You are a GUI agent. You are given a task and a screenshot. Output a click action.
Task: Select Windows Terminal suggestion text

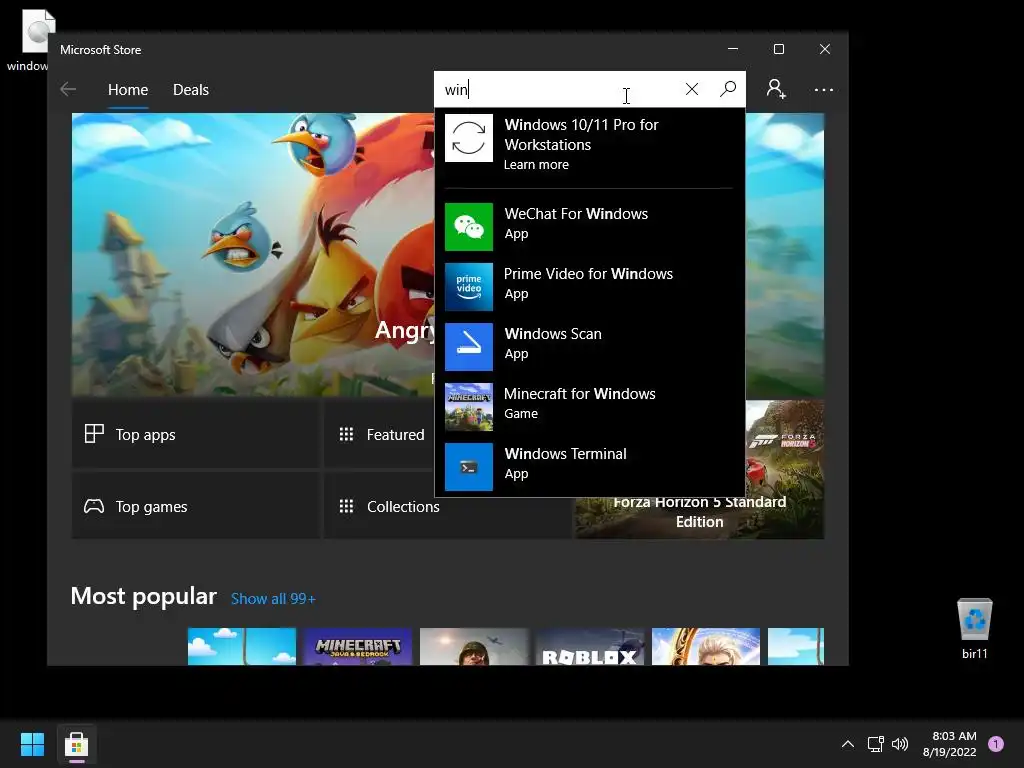point(566,454)
